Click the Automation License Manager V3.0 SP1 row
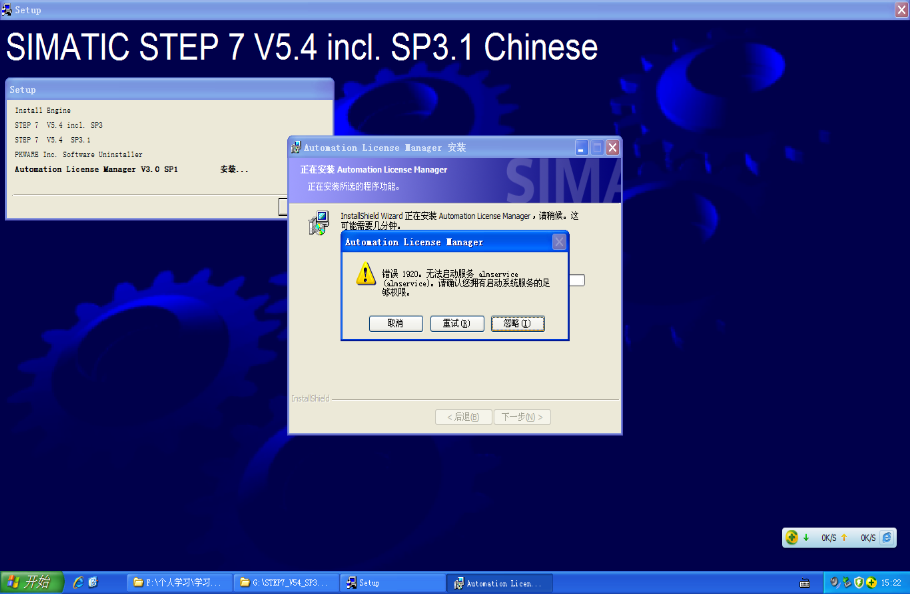Viewport: 911px width, 595px height. tap(96, 169)
